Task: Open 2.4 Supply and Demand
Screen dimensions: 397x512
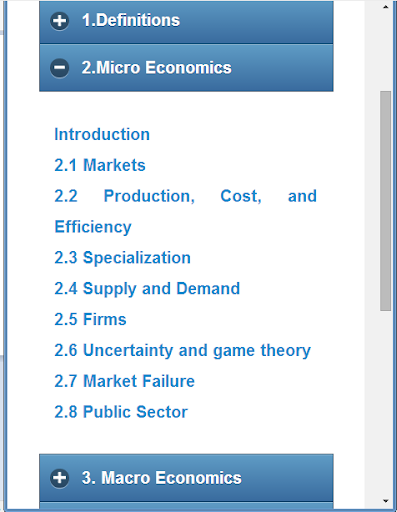Action: point(147,289)
